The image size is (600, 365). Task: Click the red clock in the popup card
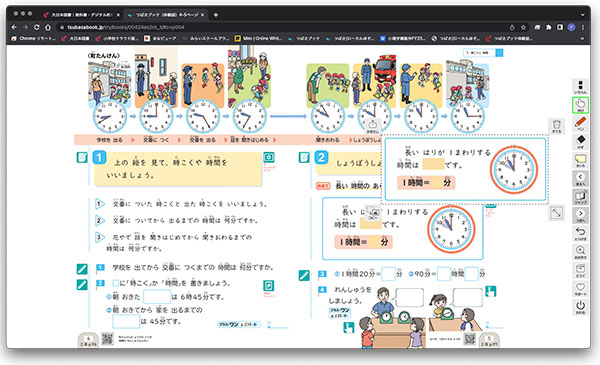point(514,169)
